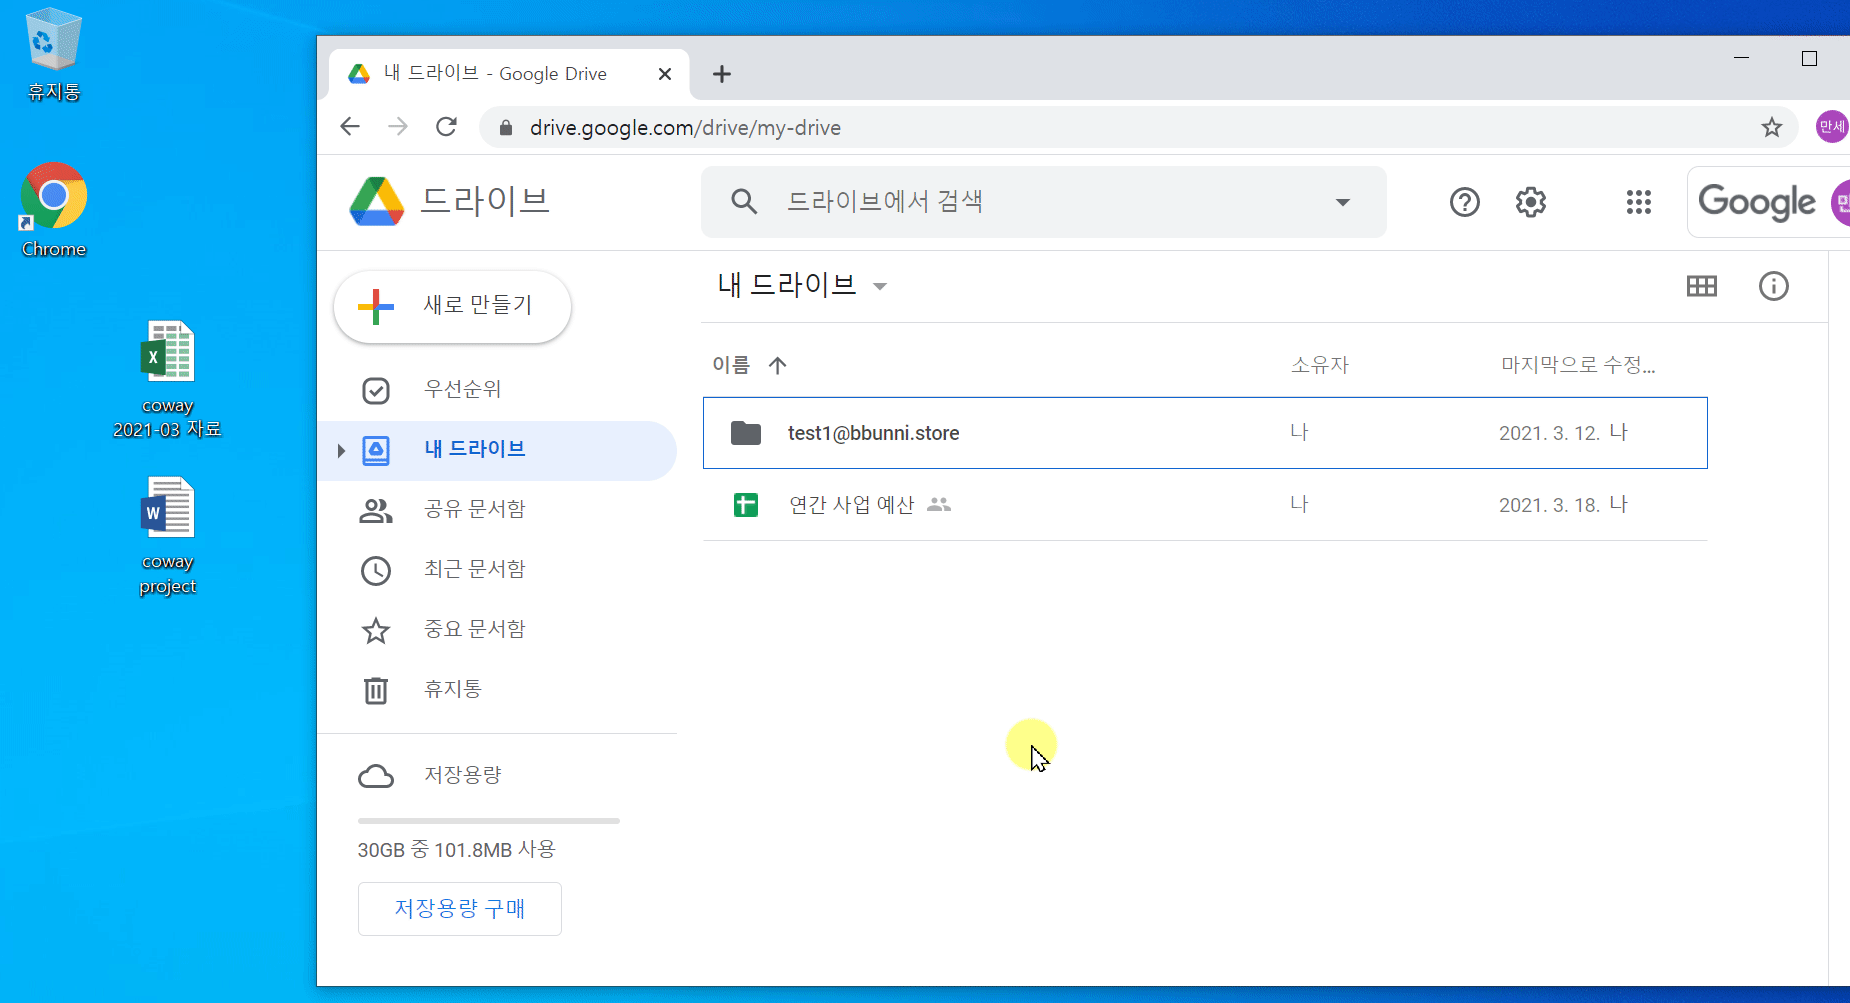
Task: Click the test1@bbunni.store folder icon
Action: click(746, 433)
